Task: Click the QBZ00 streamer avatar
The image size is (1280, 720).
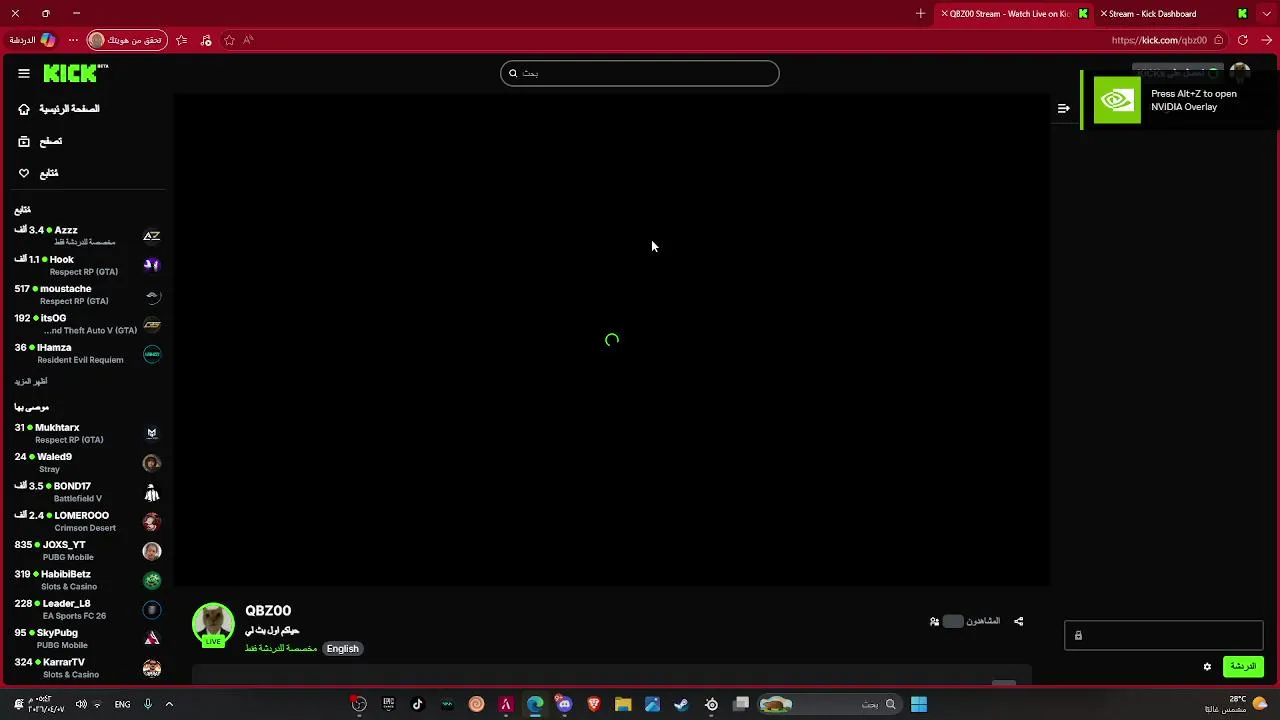Action: [x=213, y=624]
